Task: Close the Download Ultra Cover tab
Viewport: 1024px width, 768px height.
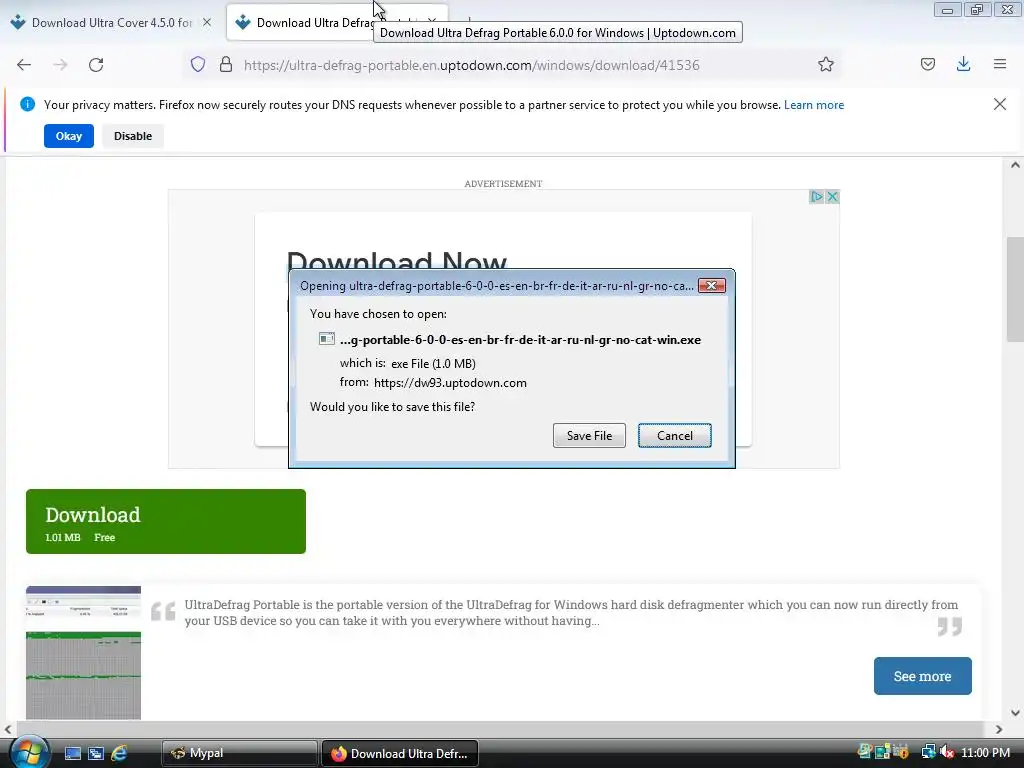Action: click(x=207, y=22)
